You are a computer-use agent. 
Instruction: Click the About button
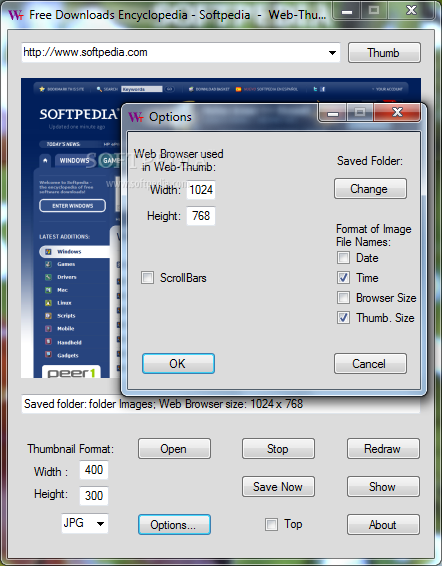pos(384,524)
